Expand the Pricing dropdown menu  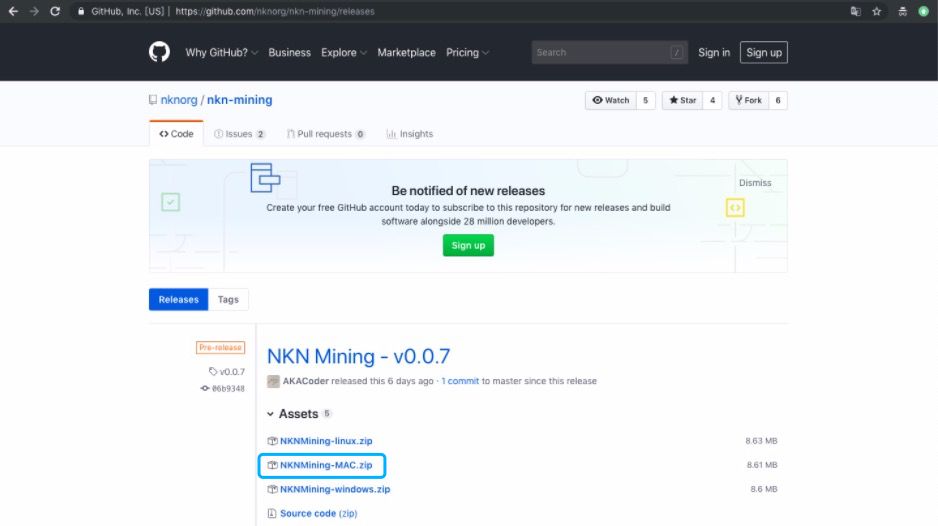[468, 53]
